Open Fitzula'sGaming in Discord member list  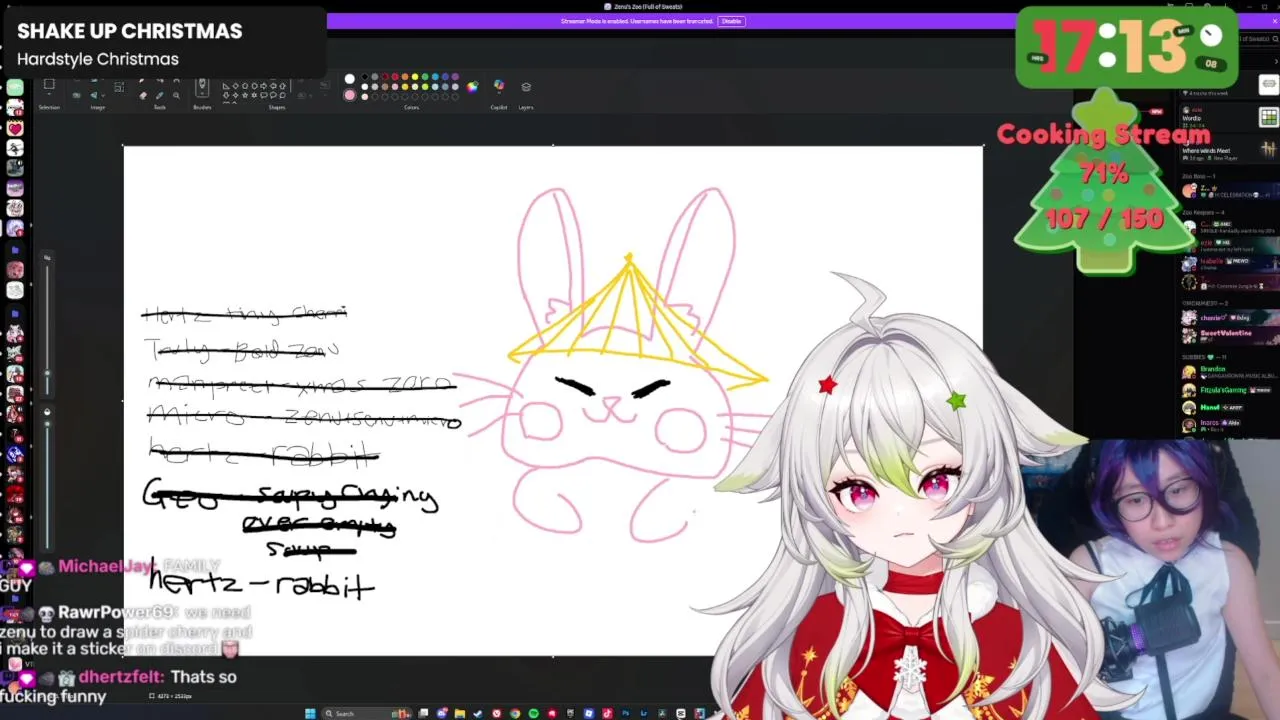pos(1230,390)
